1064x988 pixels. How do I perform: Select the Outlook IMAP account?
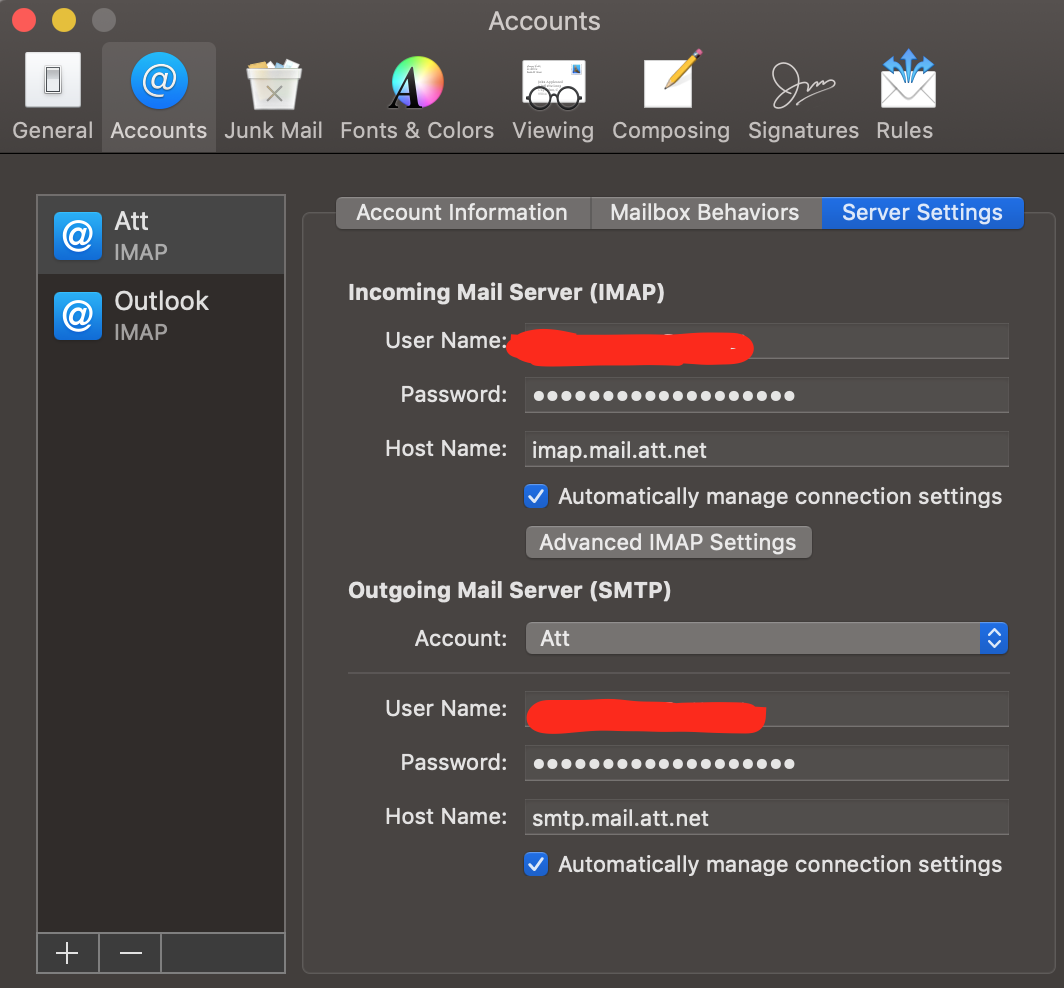(161, 316)
